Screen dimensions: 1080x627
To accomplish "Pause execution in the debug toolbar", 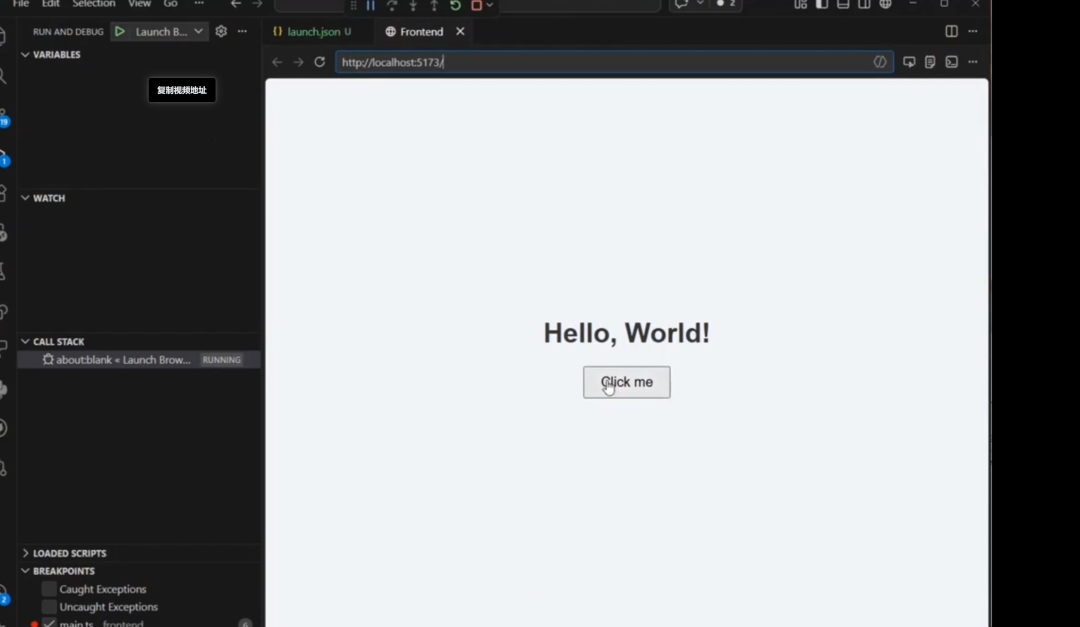I will (369, 6).
